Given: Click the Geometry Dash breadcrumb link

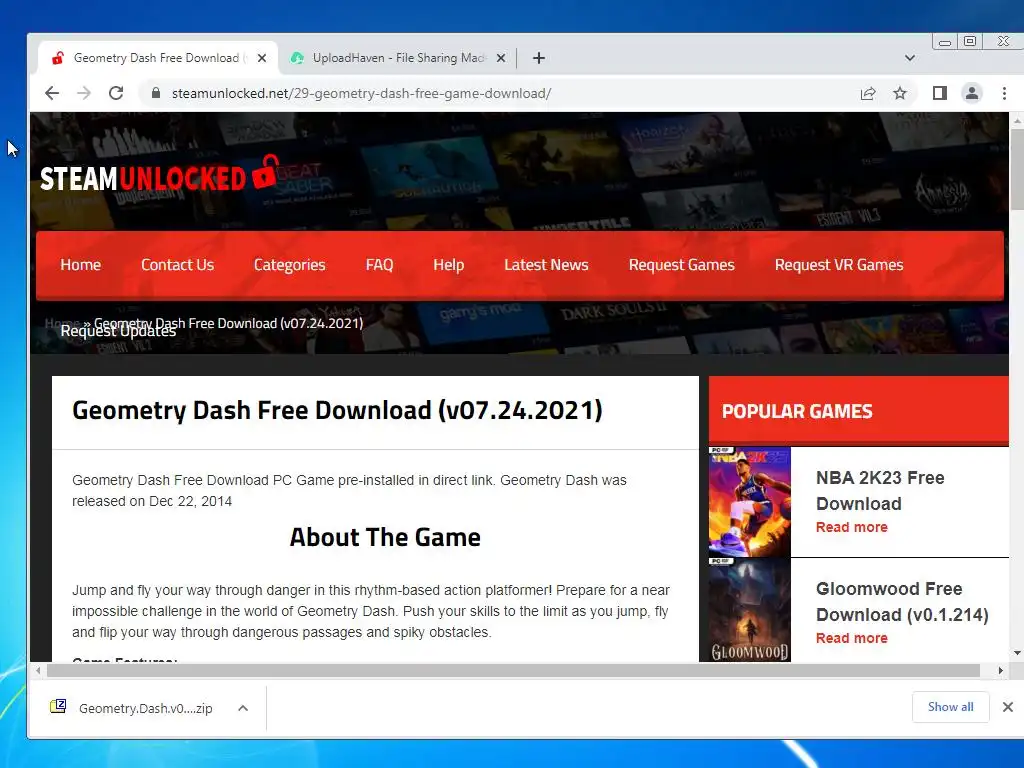Looking at the screenshot, I should (x=229, y=323).
